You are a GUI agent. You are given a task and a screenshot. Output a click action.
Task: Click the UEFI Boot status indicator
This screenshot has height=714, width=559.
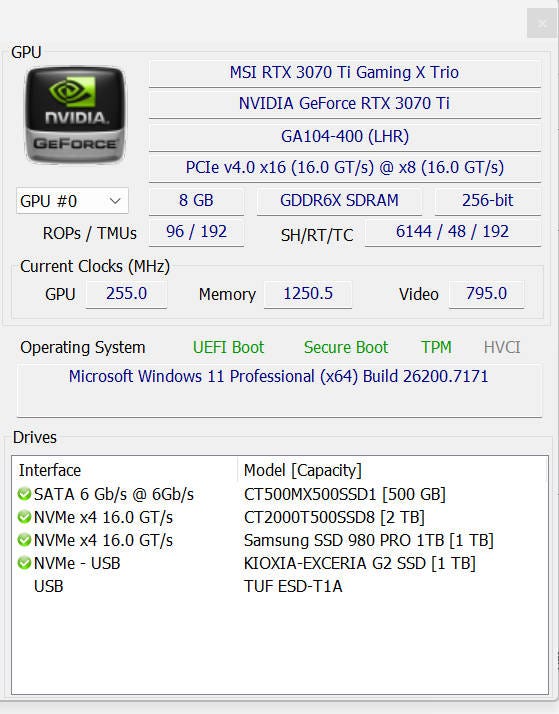point(228,347)
